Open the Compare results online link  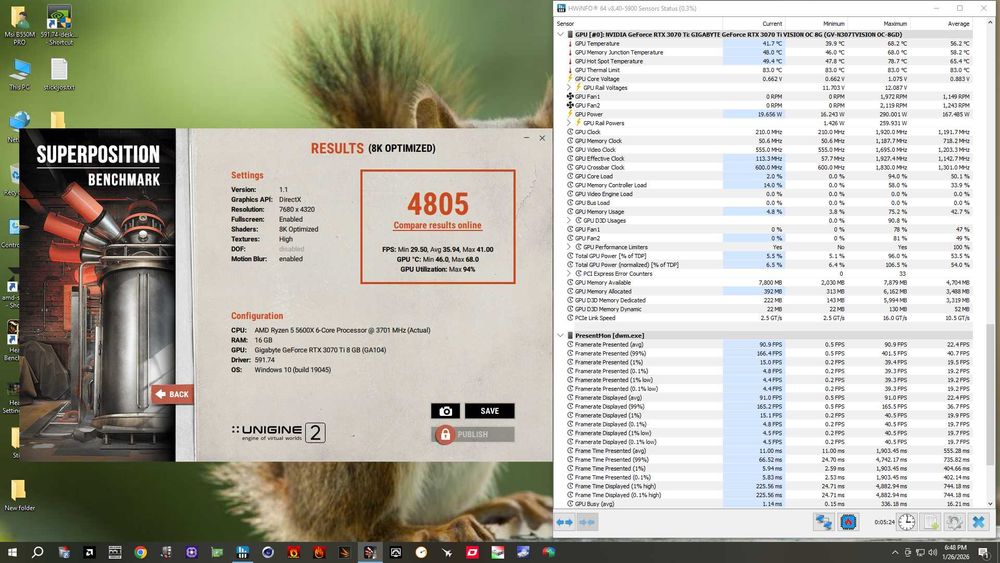click(x=438, y=225)
